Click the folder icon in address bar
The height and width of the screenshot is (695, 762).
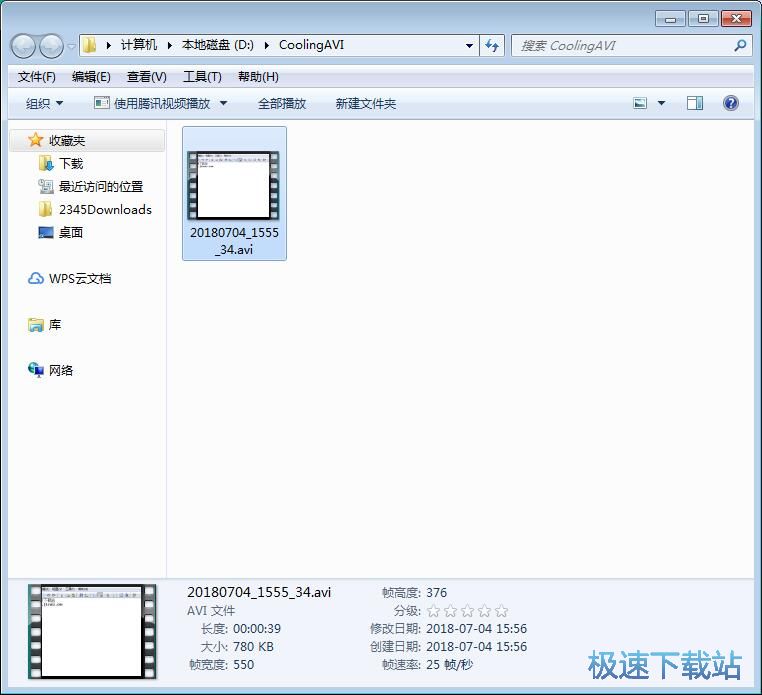click(89, 46)
